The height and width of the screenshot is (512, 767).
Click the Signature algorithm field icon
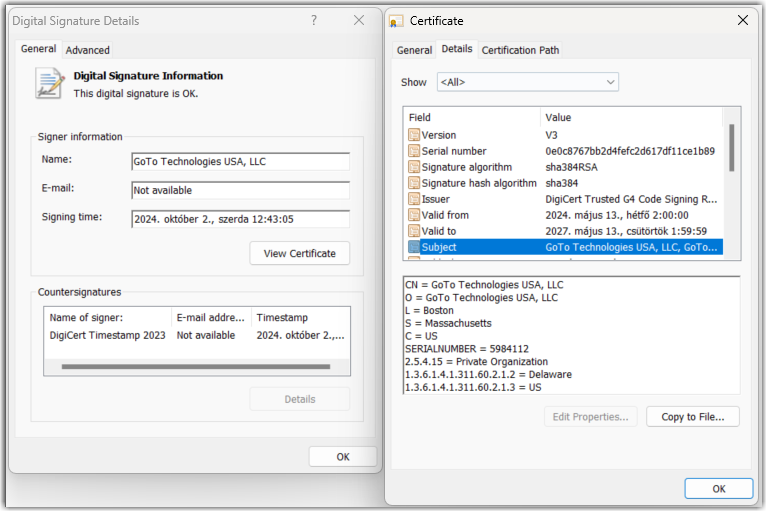[414, 167]
